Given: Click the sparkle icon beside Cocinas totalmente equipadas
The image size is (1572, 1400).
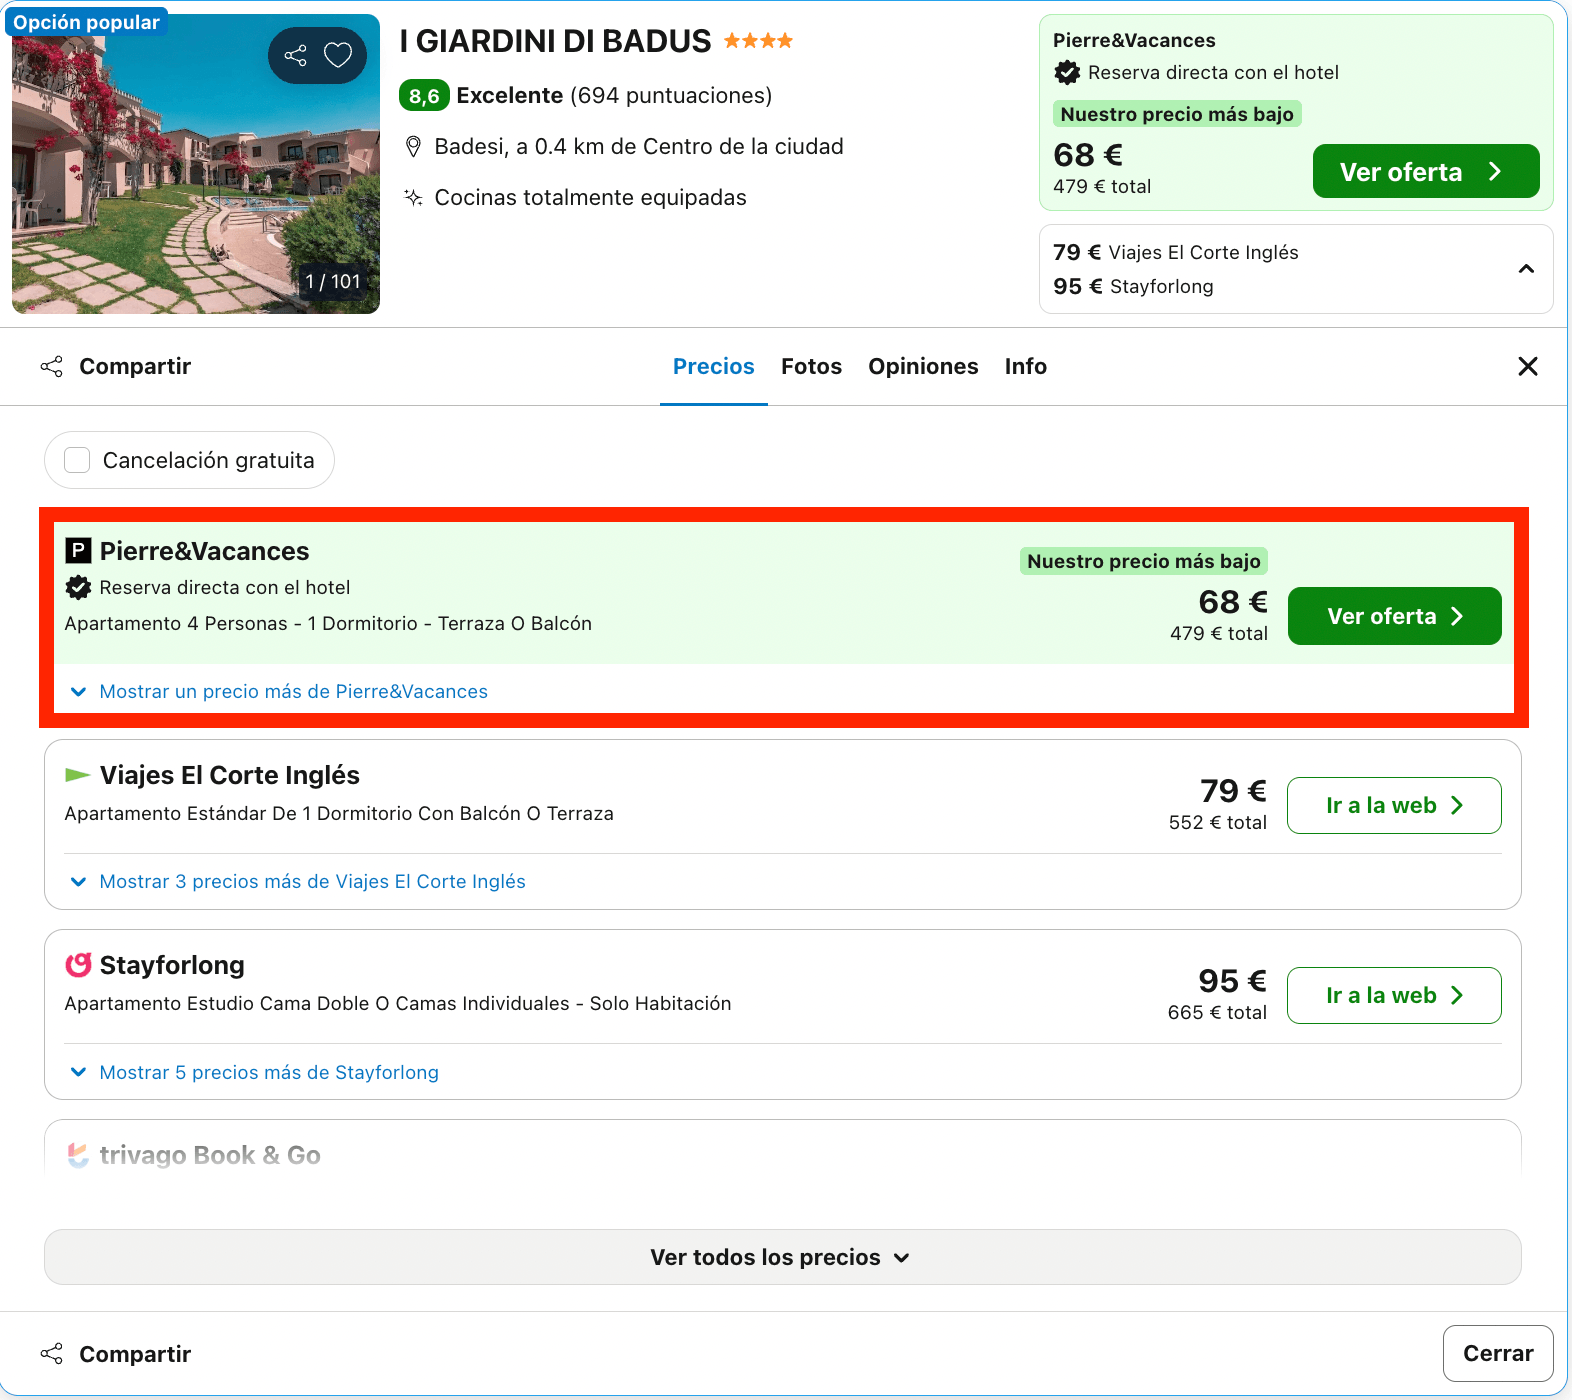Looking at the screenshot, I should coord(413,197).
